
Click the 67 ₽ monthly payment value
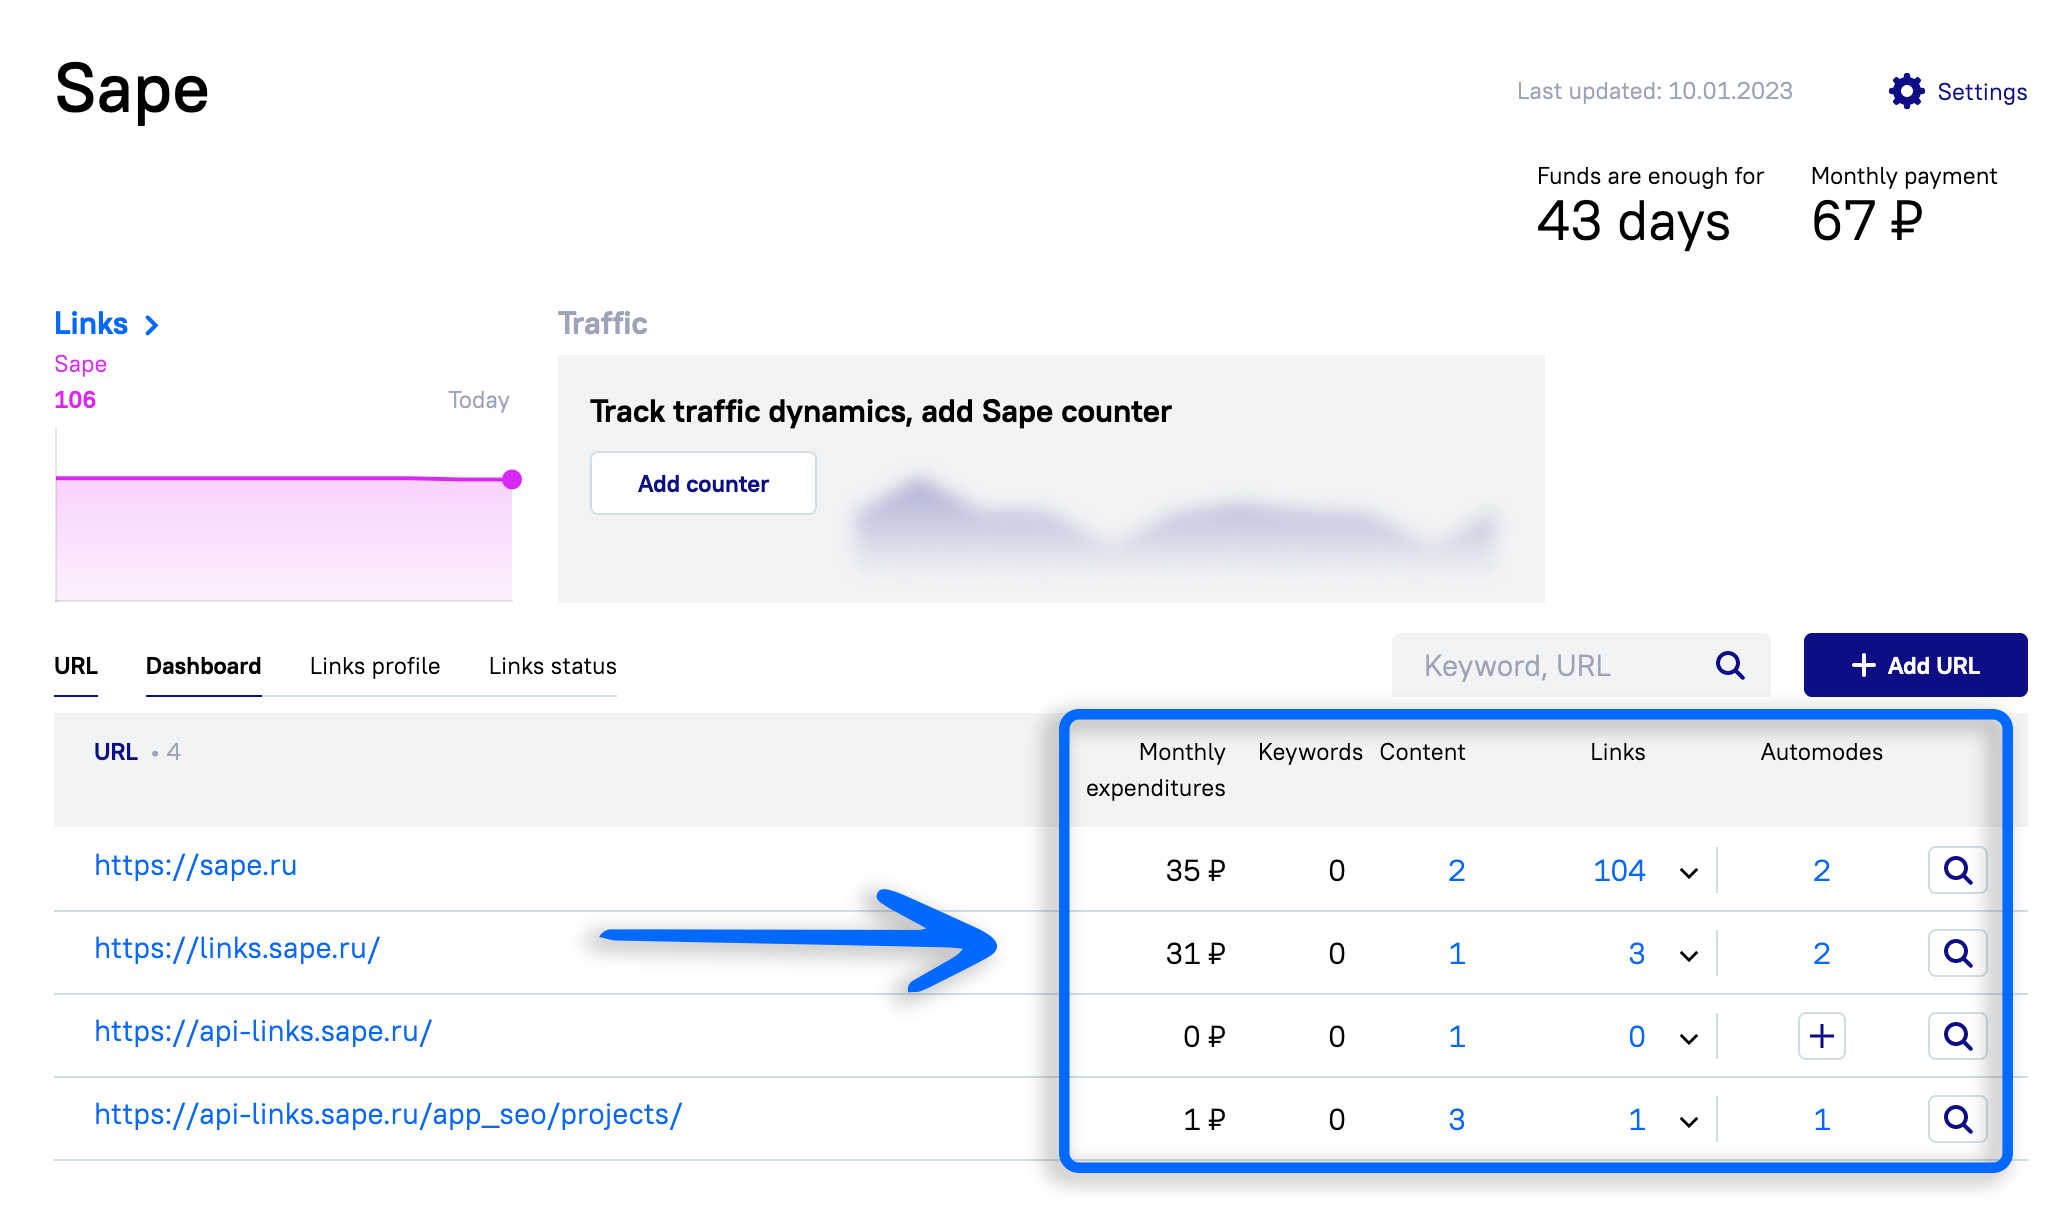click(1867, 221)
